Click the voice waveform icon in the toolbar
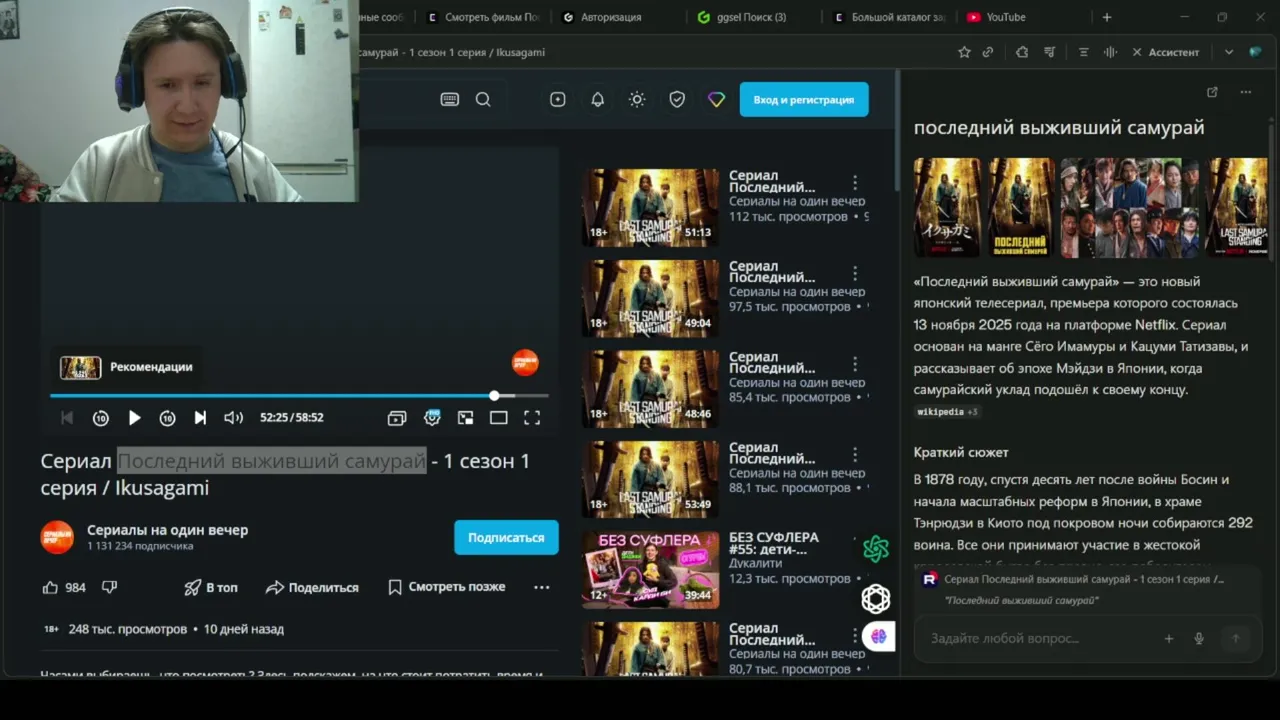This screenshot has width=1280, height=720. 1109,52
